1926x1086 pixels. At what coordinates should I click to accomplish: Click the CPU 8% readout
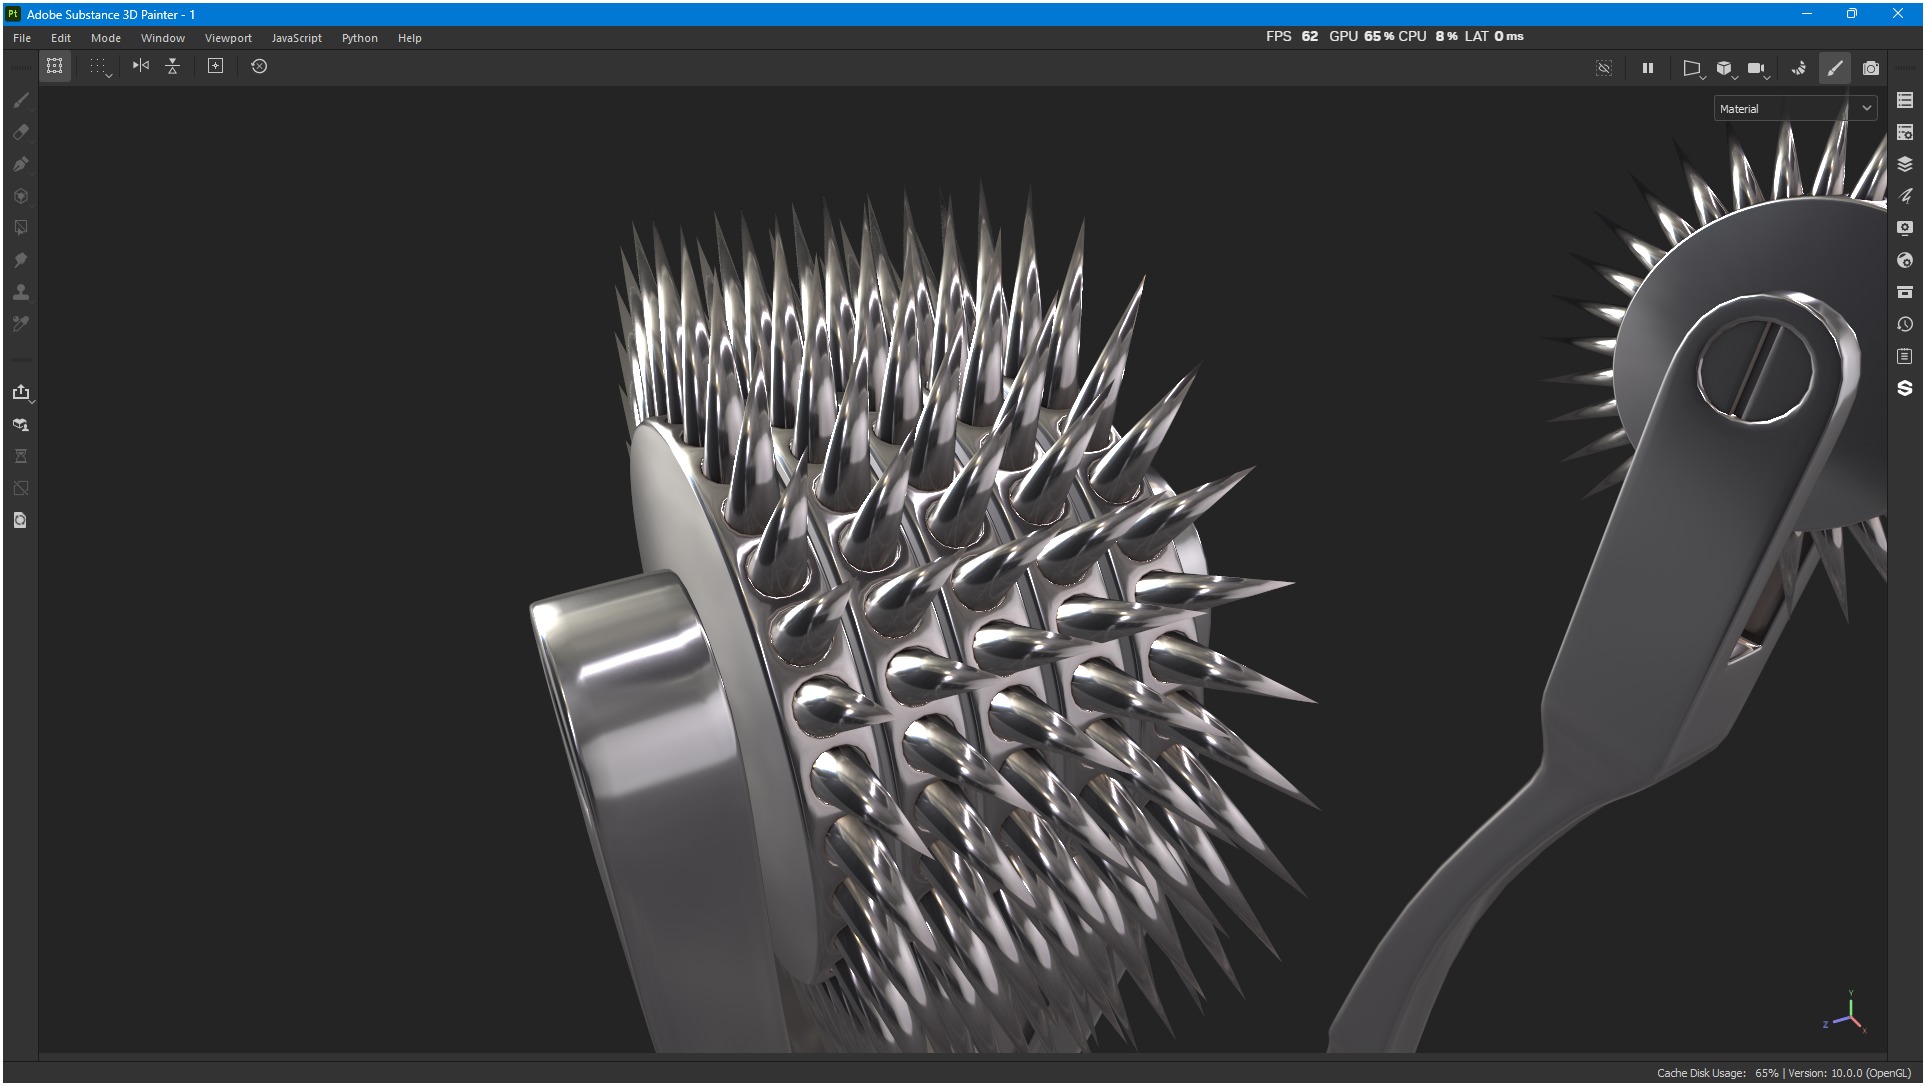(x=1428, y=36)
